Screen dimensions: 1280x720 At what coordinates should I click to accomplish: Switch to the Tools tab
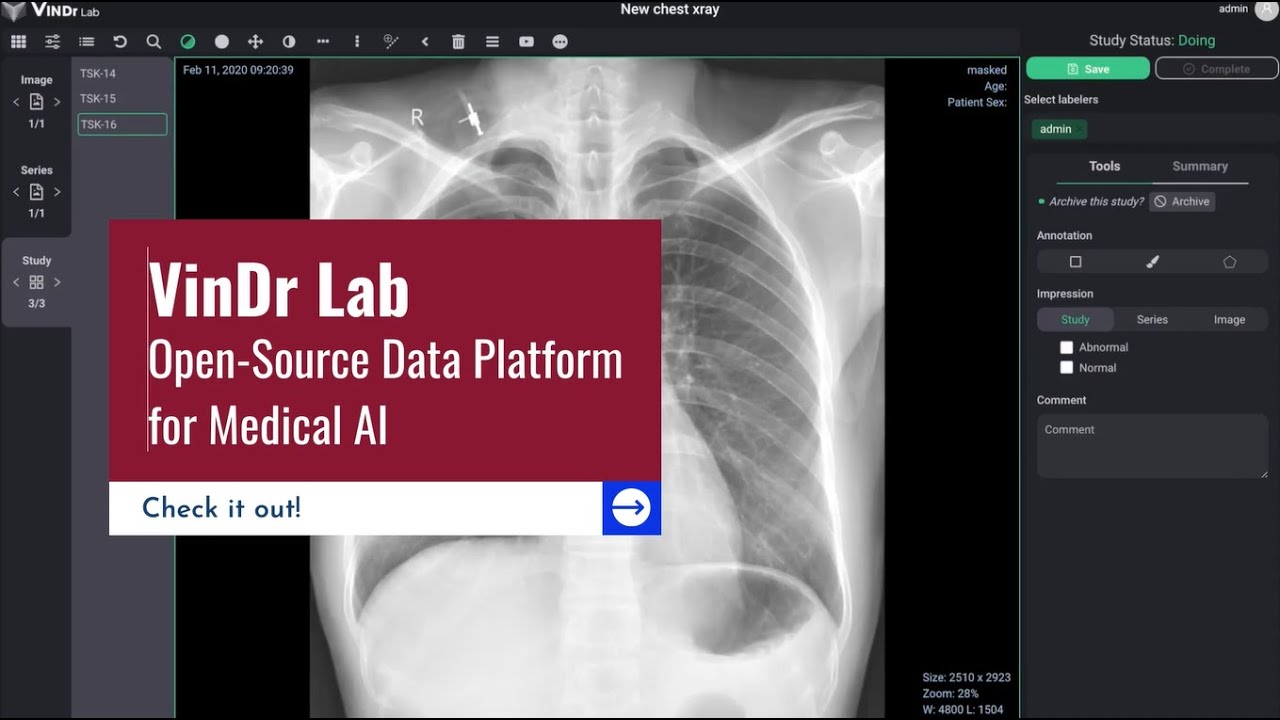coord(1104,166)
